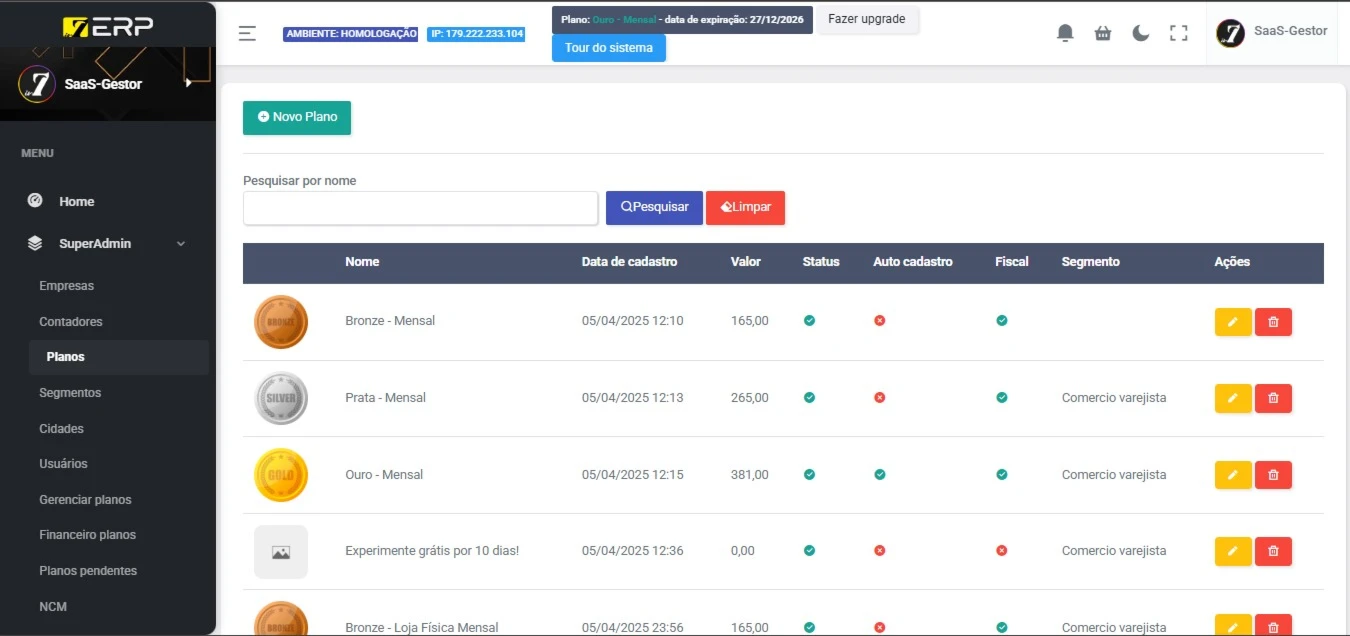Delete the Prata - Mensal plan
This screenshot has width=1350, height=636.
tap(1273, 398)
